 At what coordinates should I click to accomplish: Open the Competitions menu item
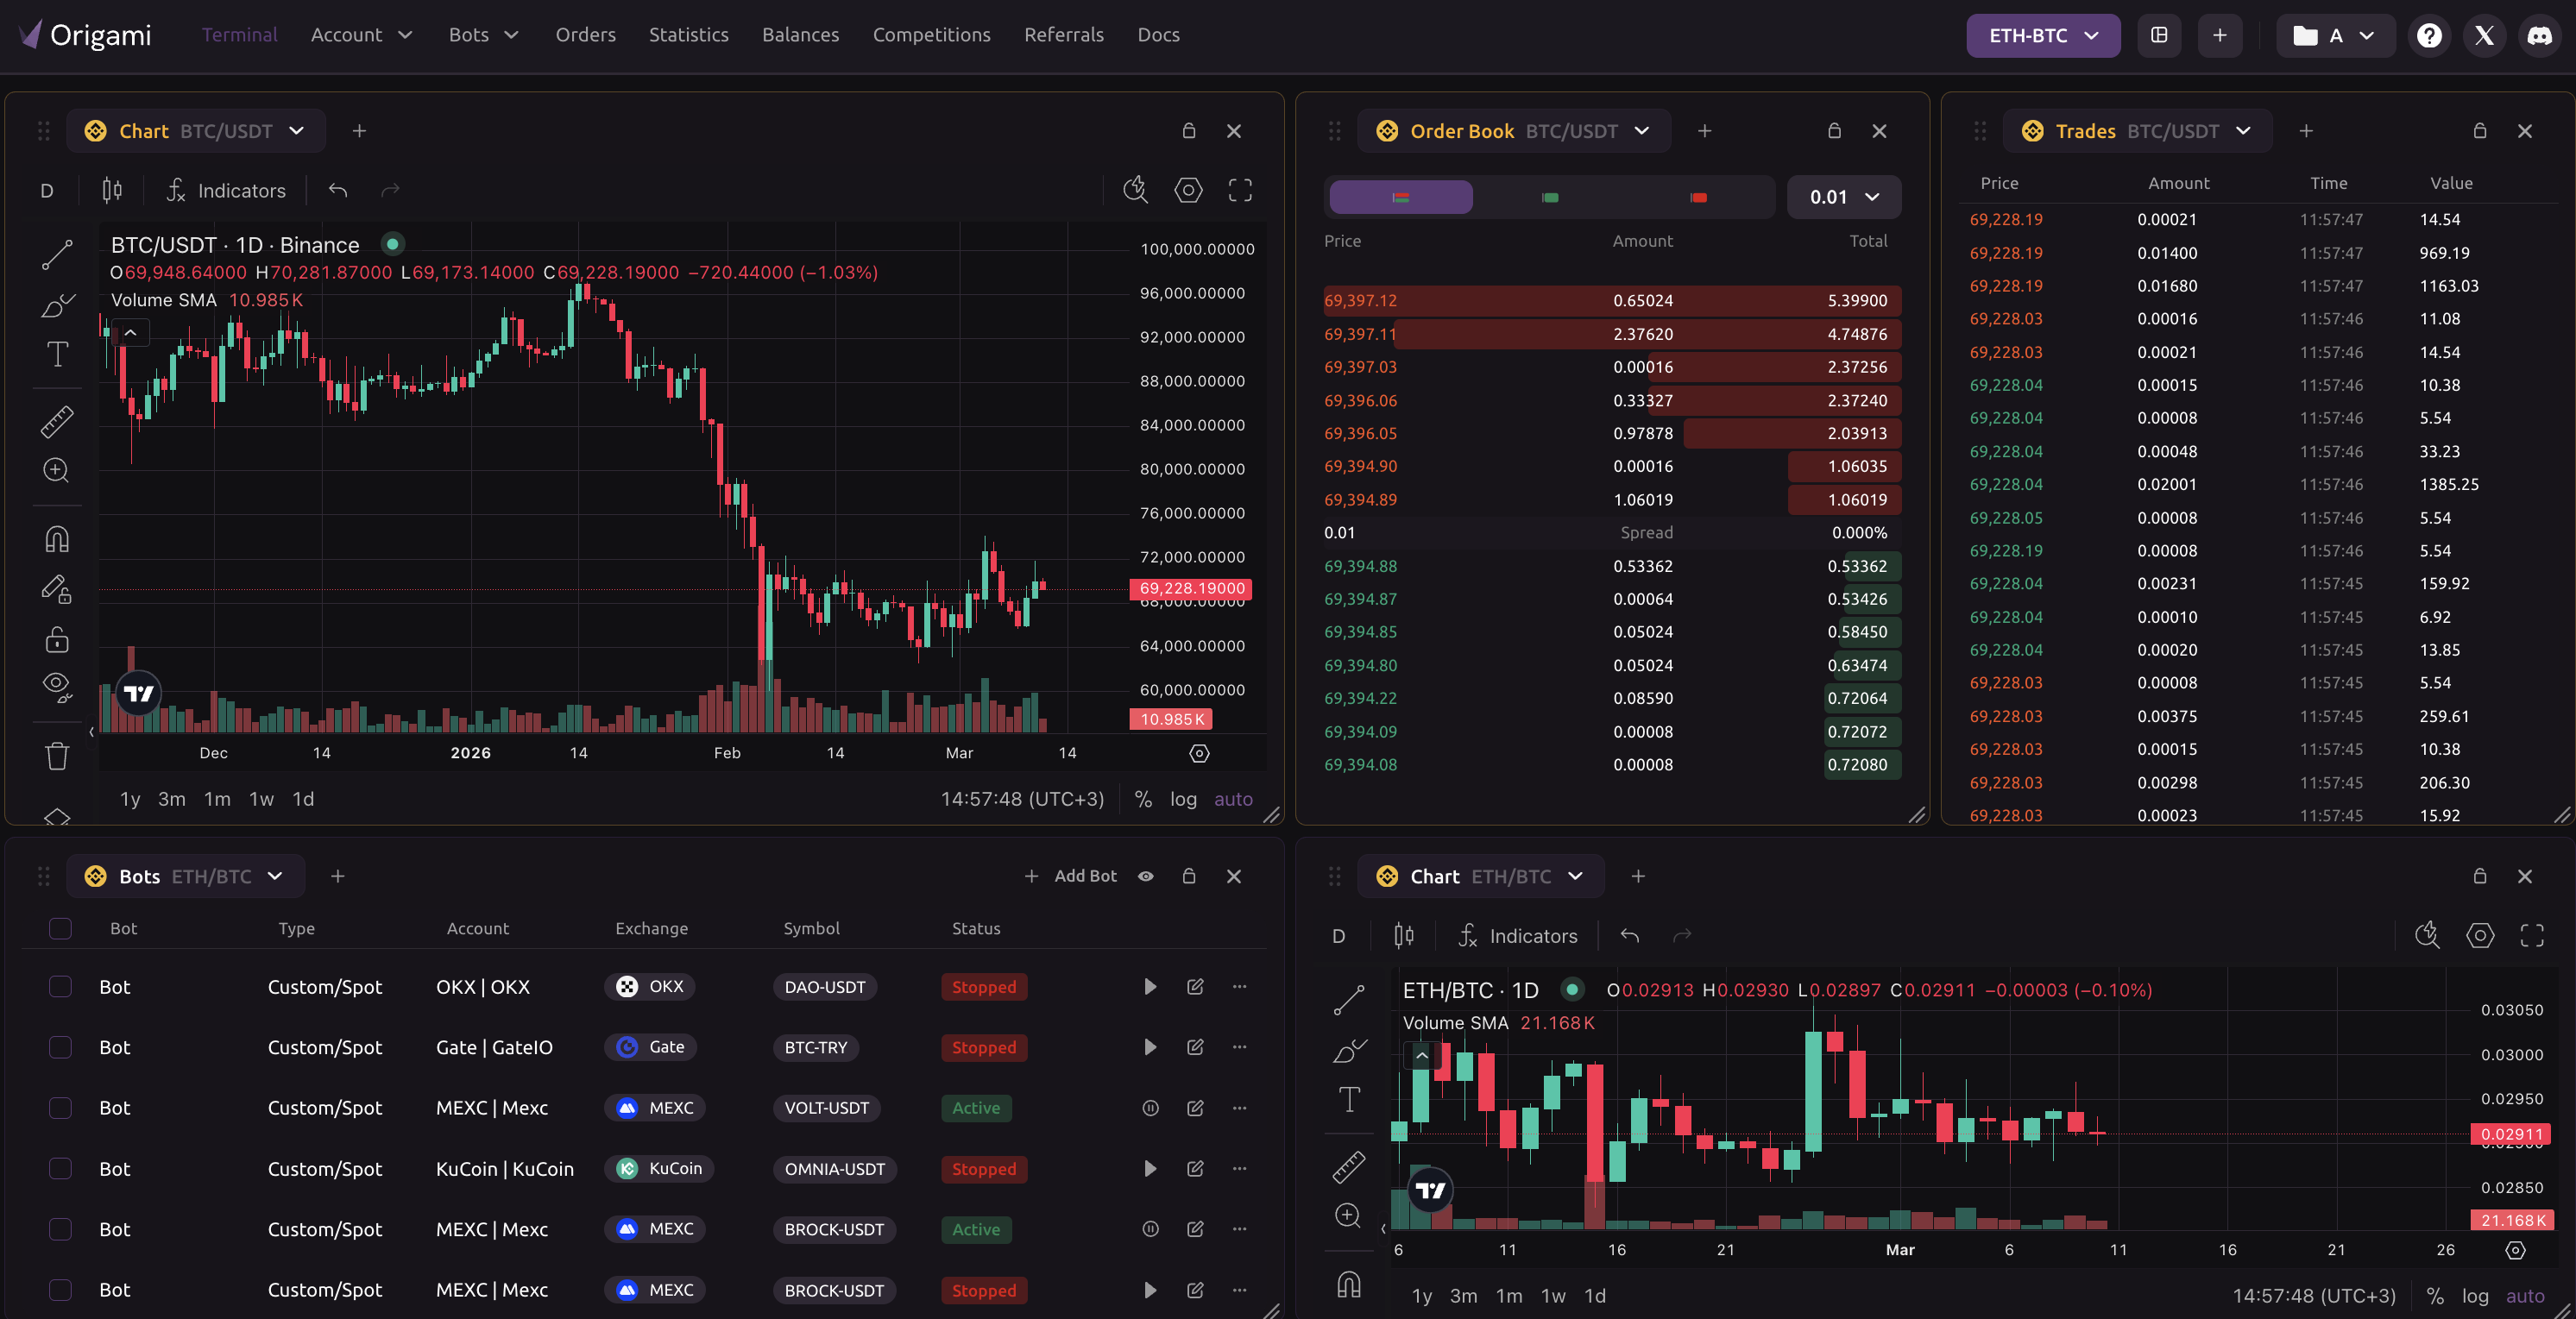(931, 35)
